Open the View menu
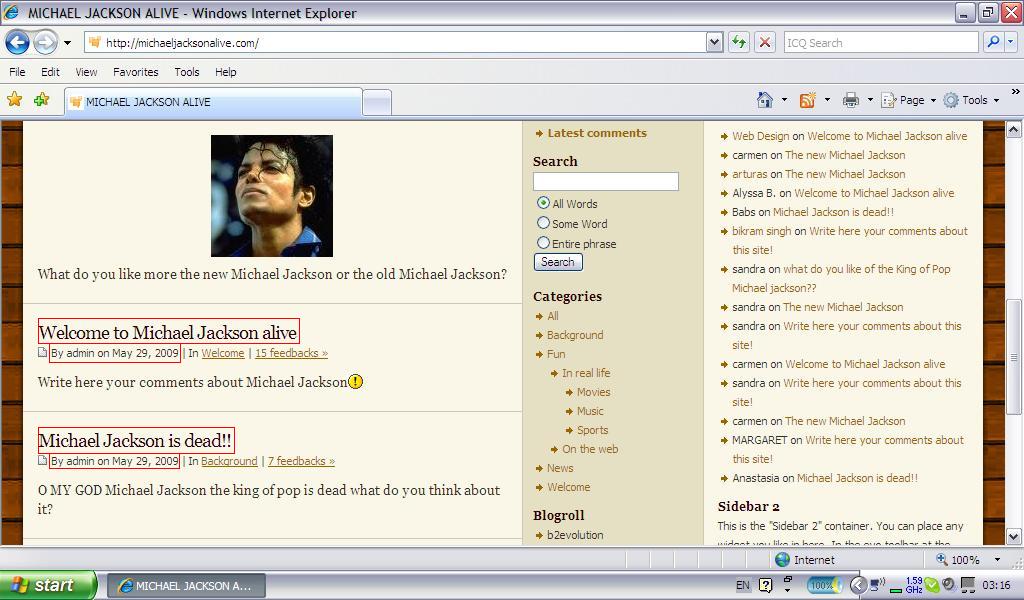 pyautogui.click(x=86, y=72)
